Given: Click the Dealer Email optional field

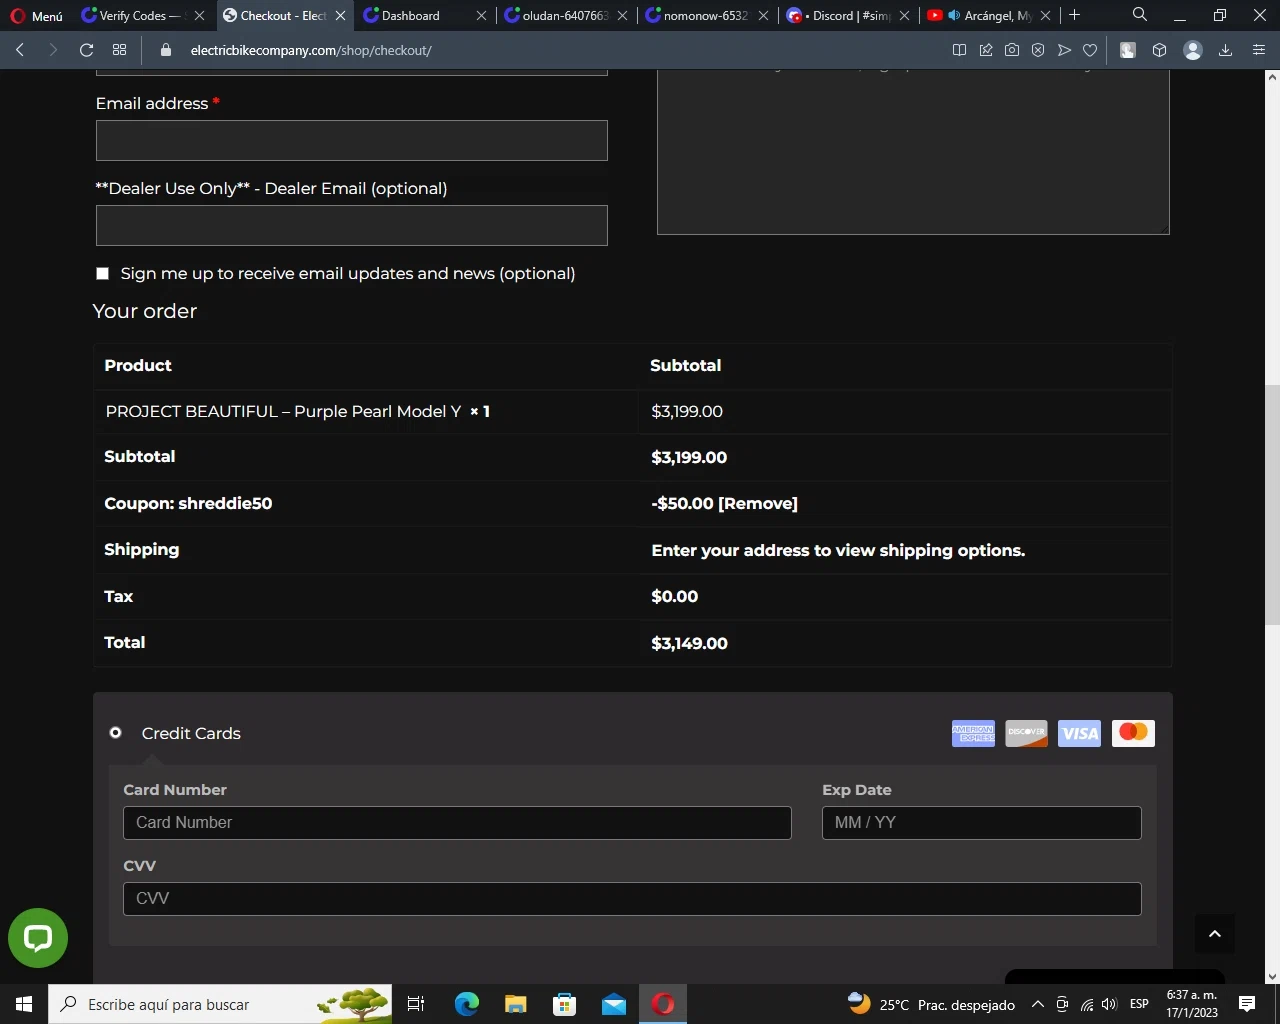Looking at the screenshot, I should coord(352,226).
